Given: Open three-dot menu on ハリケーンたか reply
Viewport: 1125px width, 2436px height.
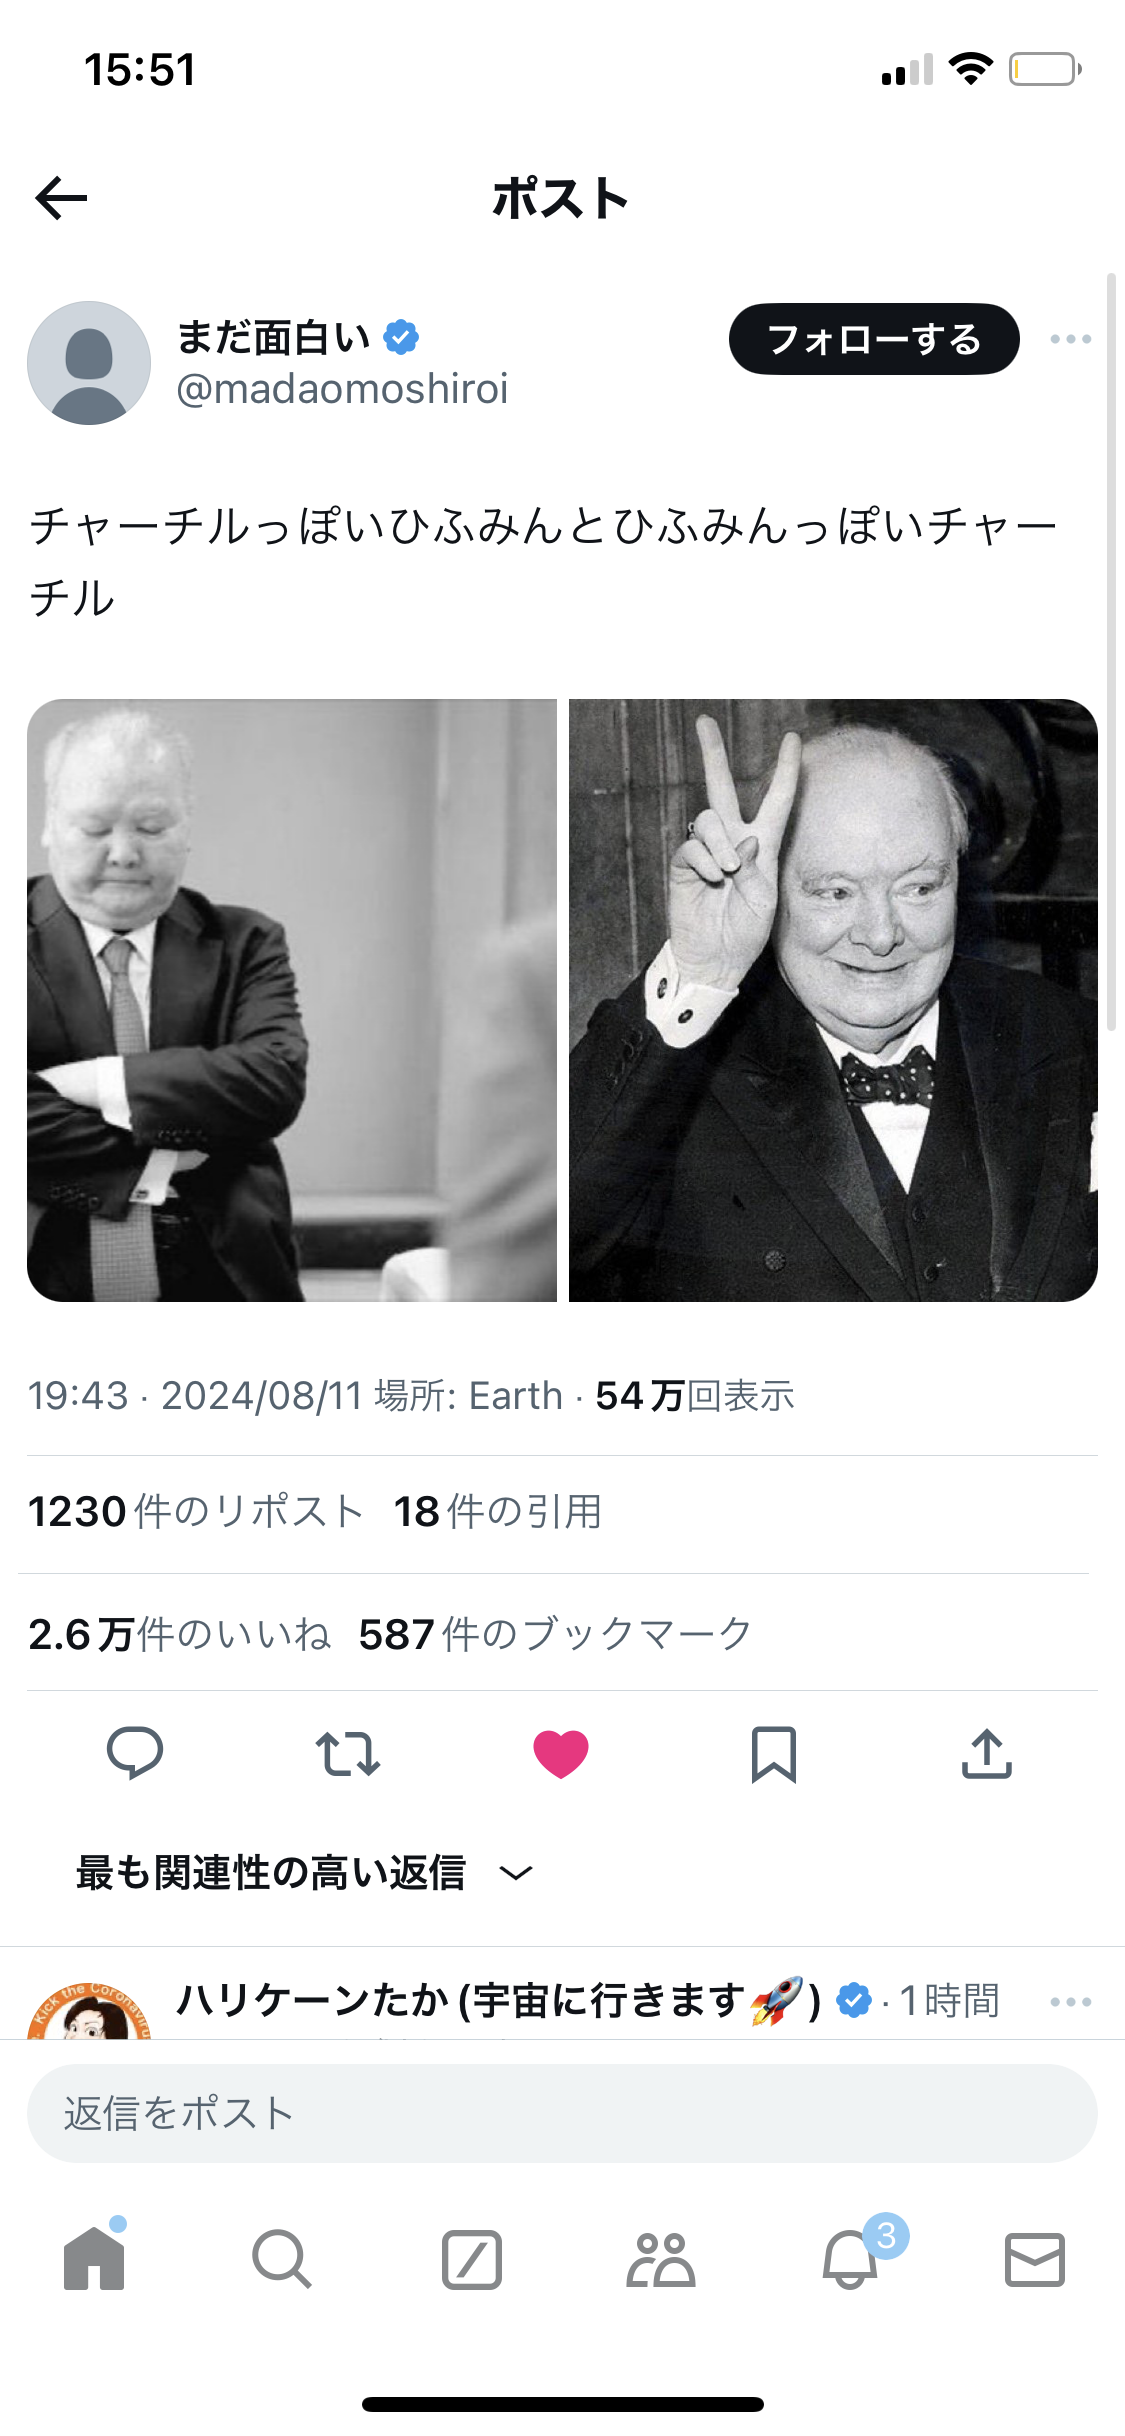Looking at the screenshot, I should pos(1071,2002).
